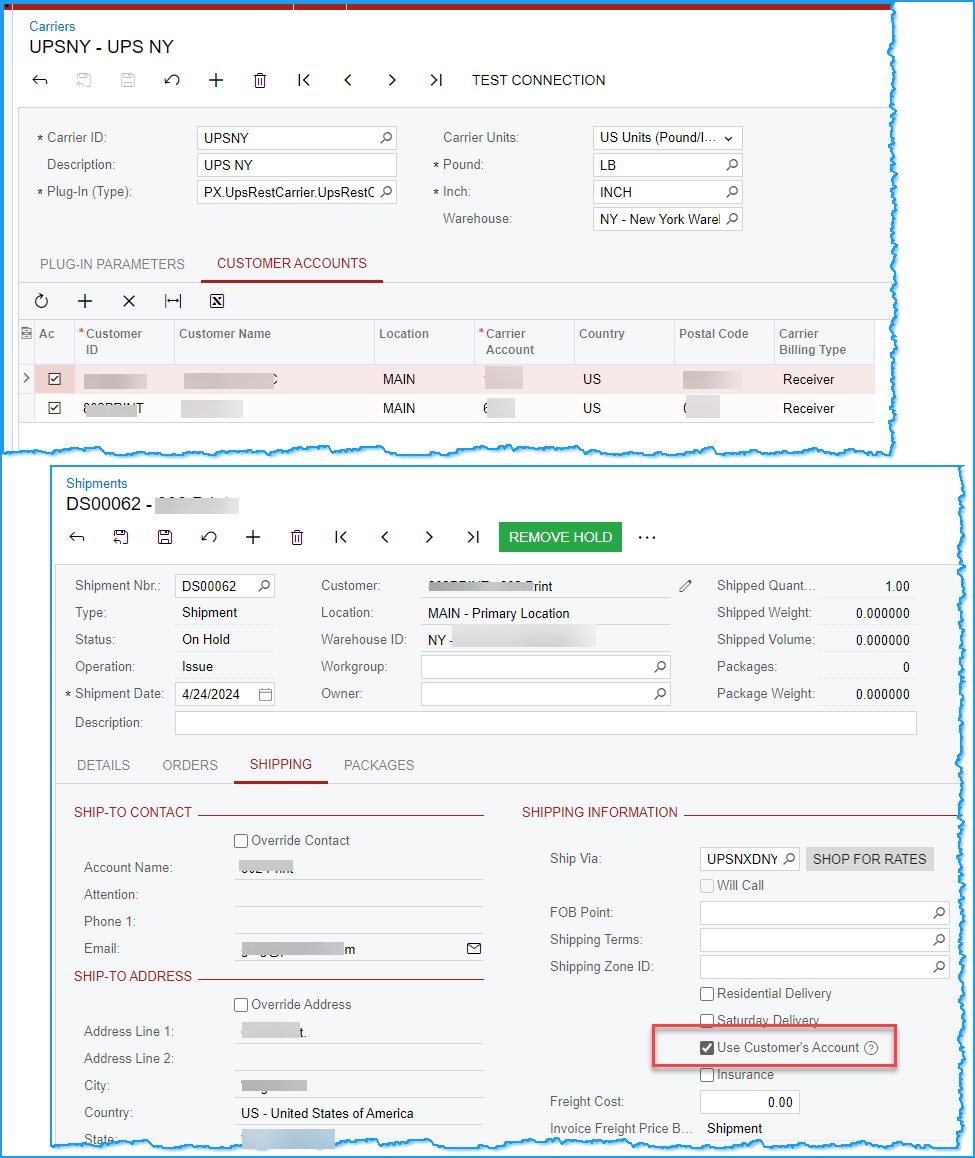
Task: Enable Override Address checkbox
Action: (241, 1004)
